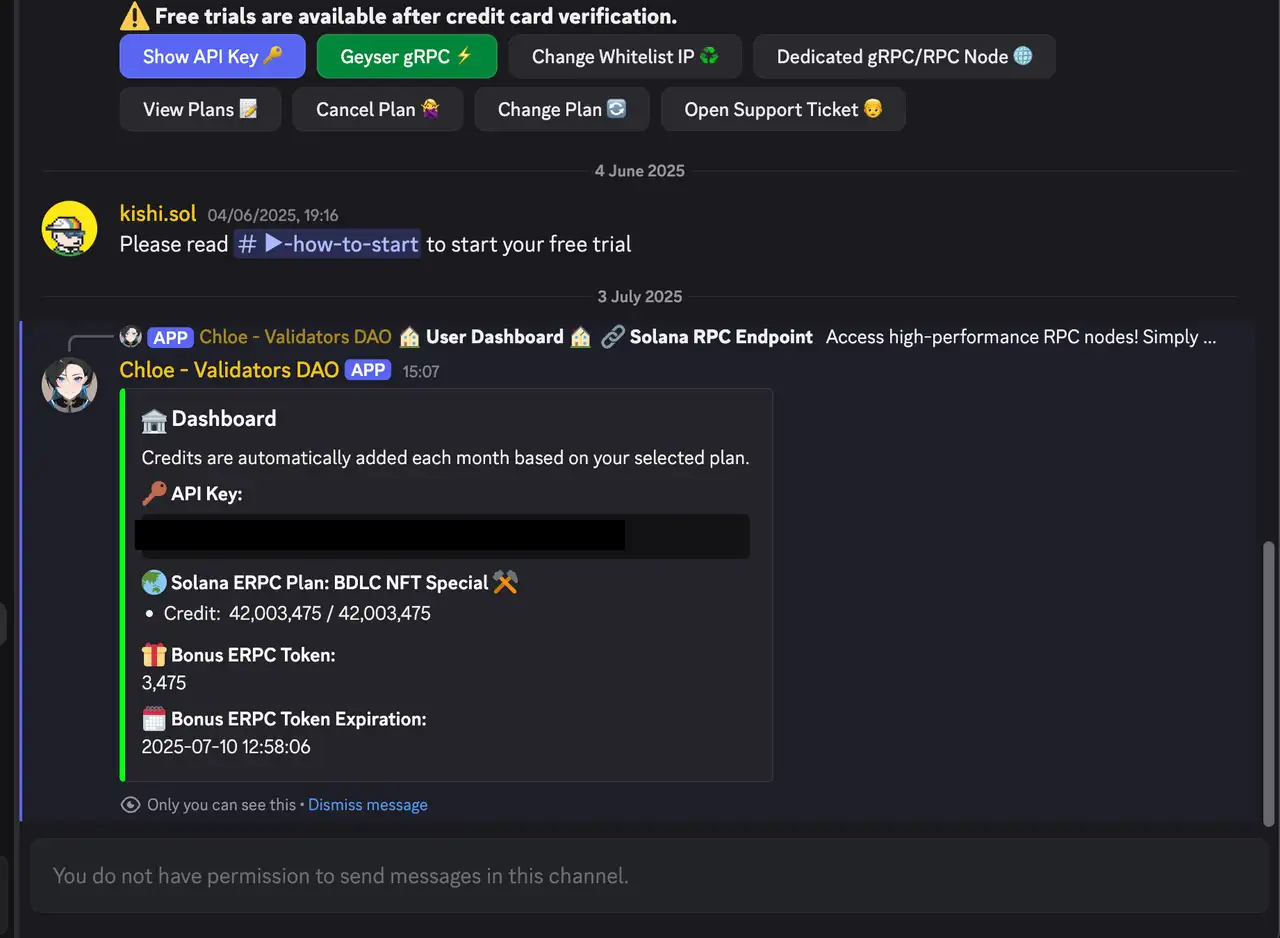Select Dedicated gRPC/RPC Node

[x=904, y=56]
